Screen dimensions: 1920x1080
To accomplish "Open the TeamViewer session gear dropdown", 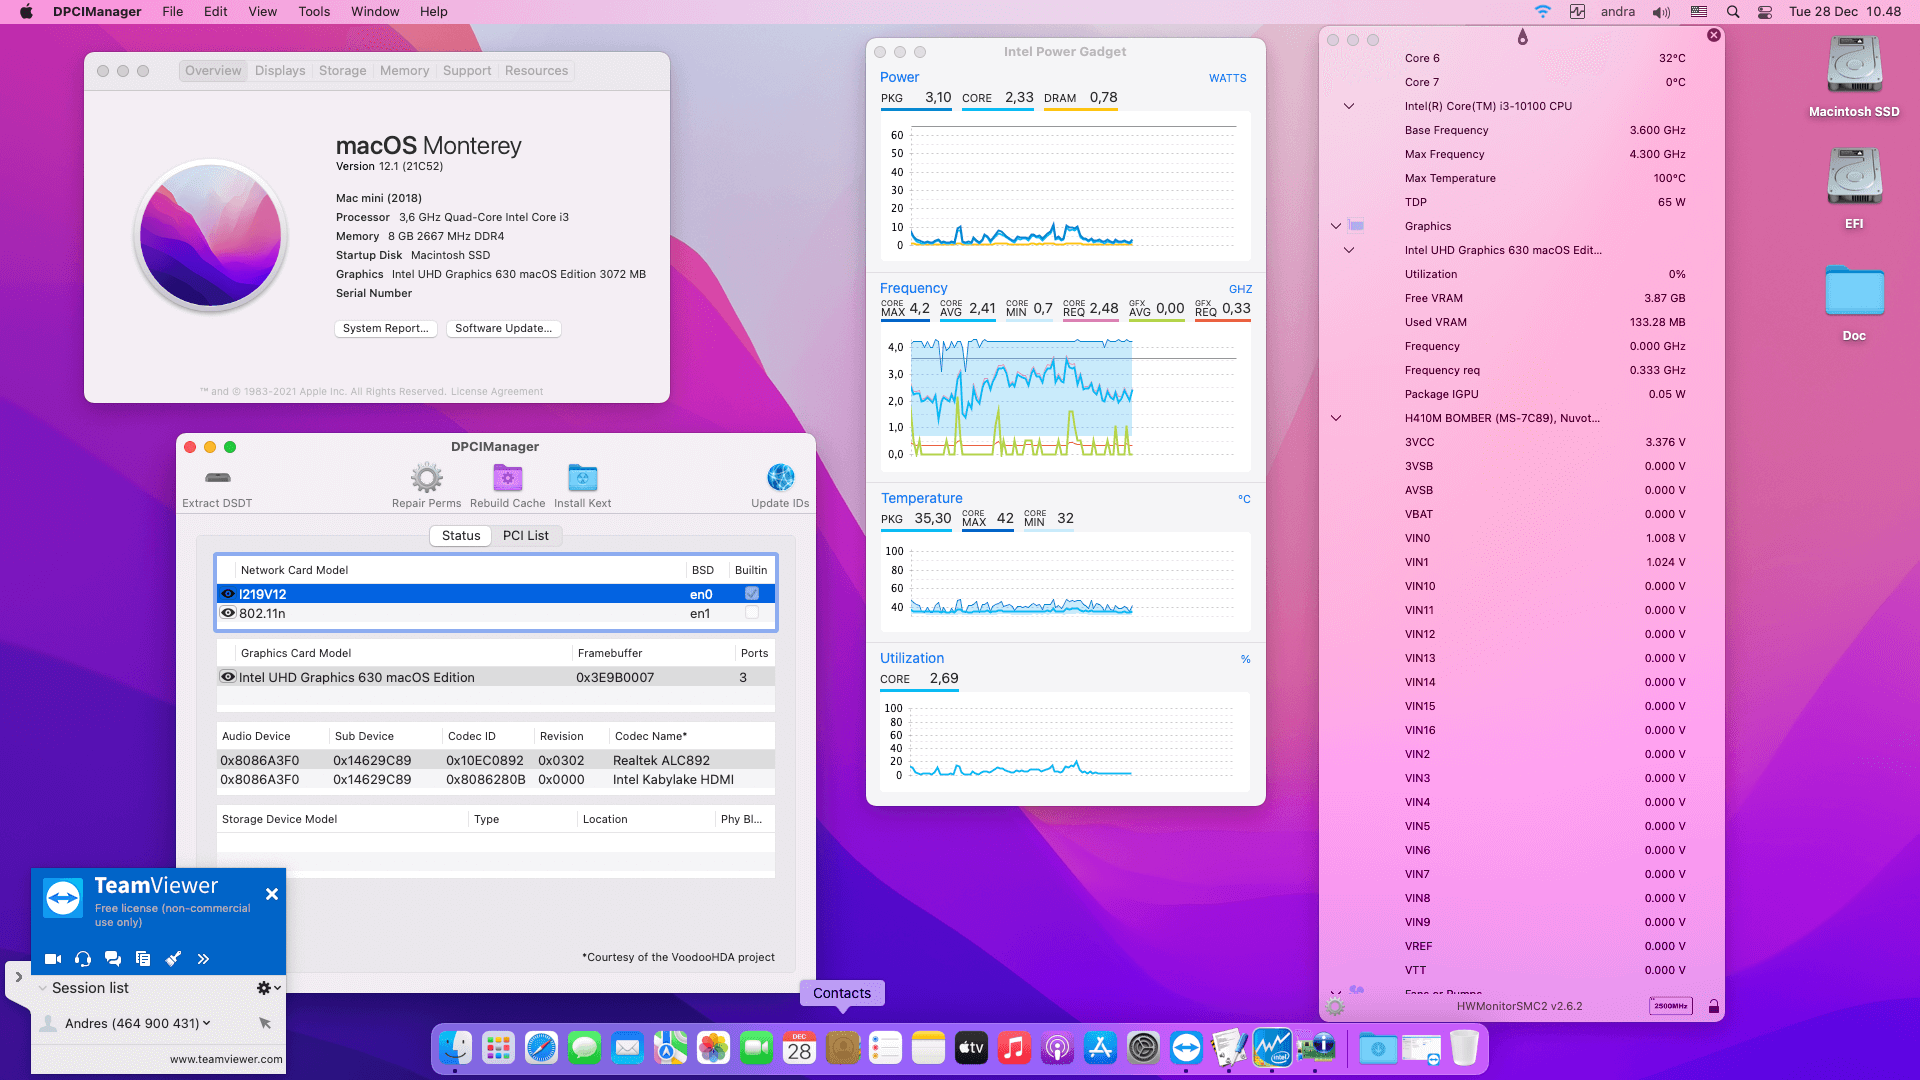I will pos(268,988).
